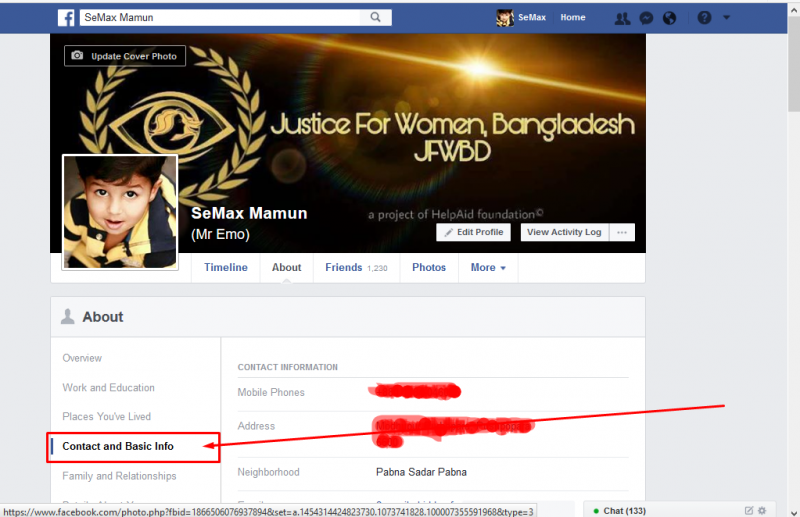Click the scrollbar down arrow
800x517 pixels.
[794, 512]
